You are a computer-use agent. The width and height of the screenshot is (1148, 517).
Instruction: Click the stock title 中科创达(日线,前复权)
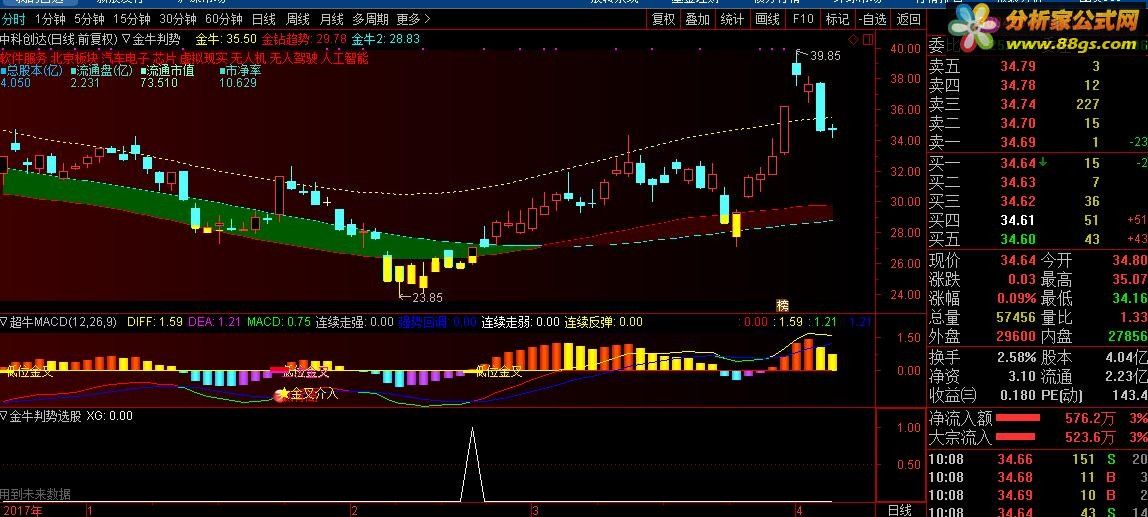coord(59,39)
